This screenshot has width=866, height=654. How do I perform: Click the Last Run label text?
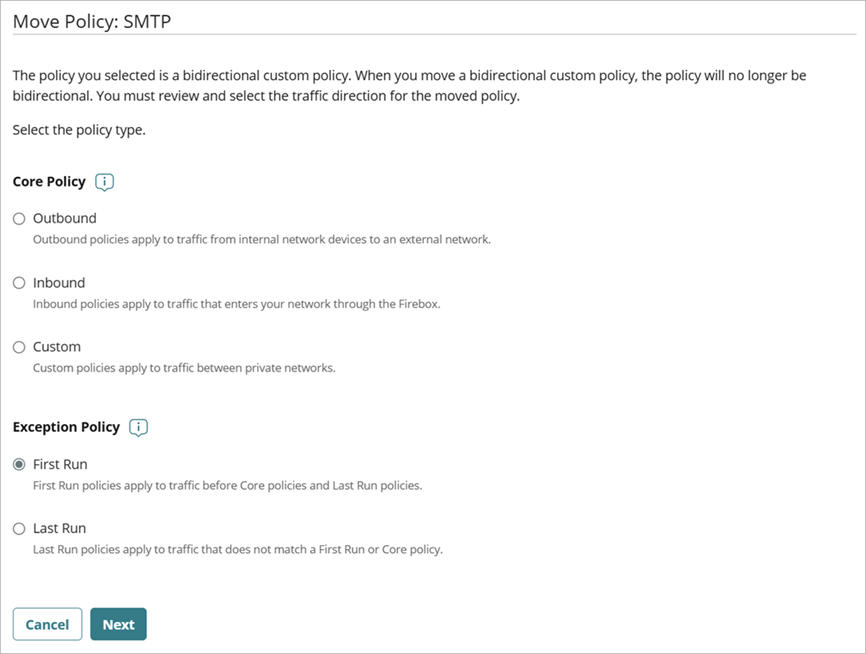click(61, 528)
